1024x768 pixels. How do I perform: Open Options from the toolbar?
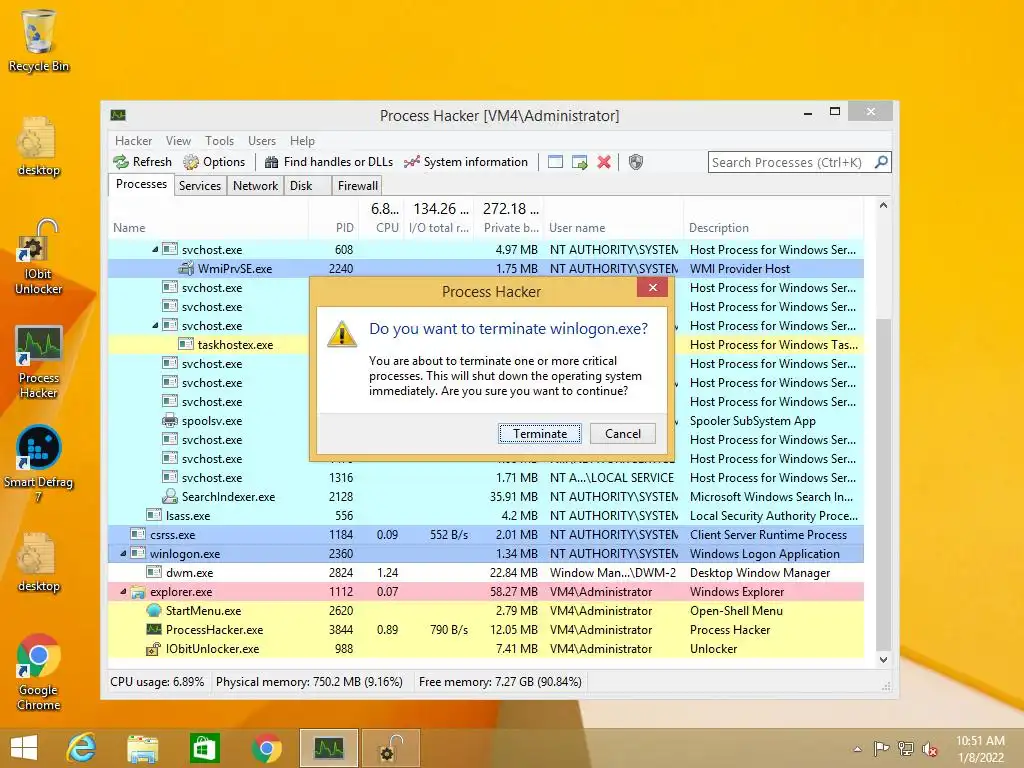[x=214, y=162]
